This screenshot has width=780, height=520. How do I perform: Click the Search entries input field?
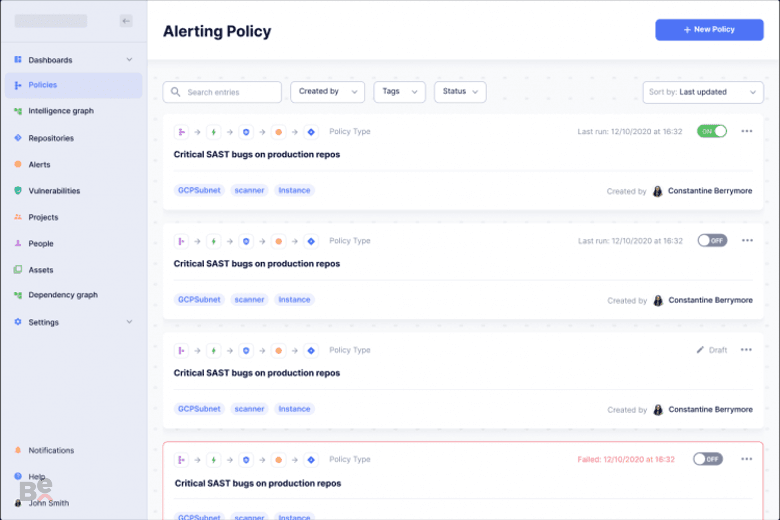tap(222, 92)
